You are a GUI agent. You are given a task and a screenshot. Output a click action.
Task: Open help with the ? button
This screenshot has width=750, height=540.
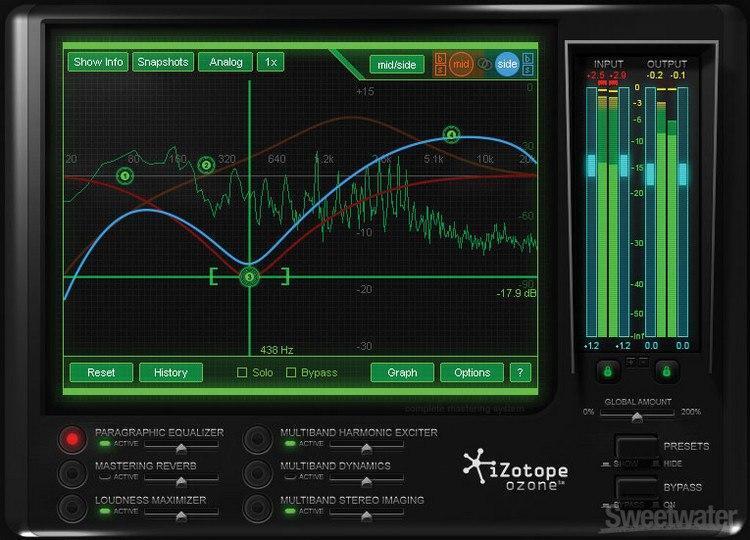tap(520, 373)
